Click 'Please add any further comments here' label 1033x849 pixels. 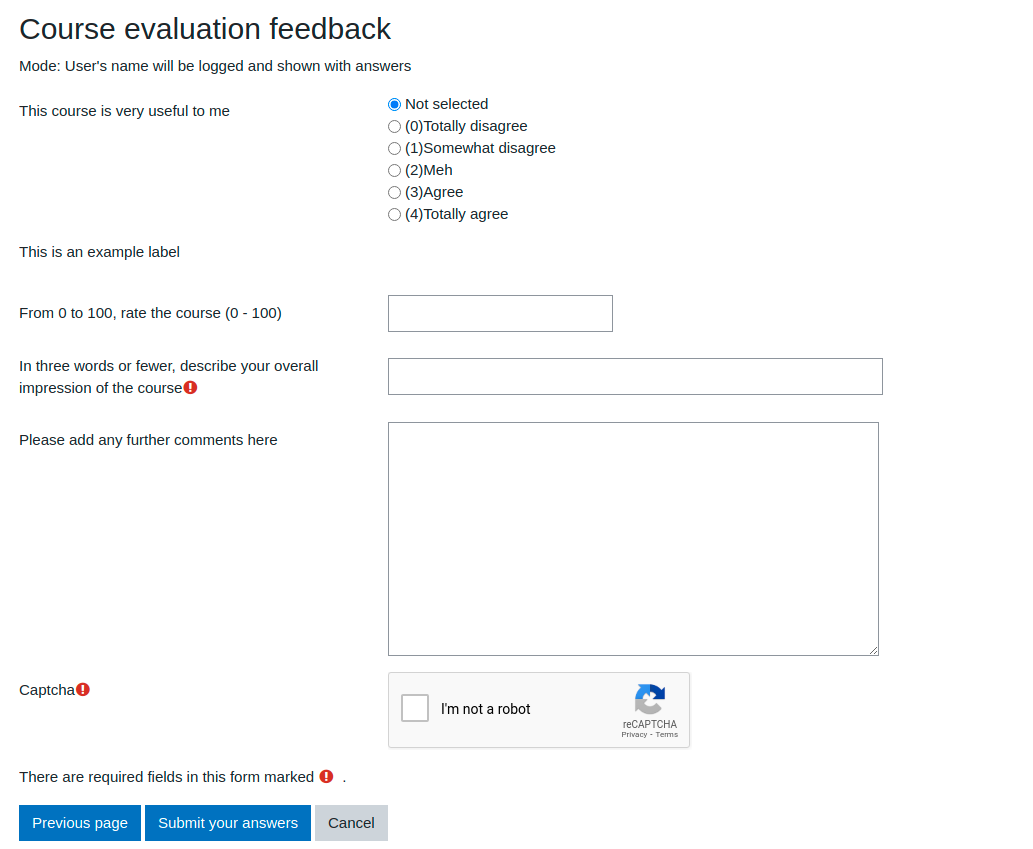(148, 440)
